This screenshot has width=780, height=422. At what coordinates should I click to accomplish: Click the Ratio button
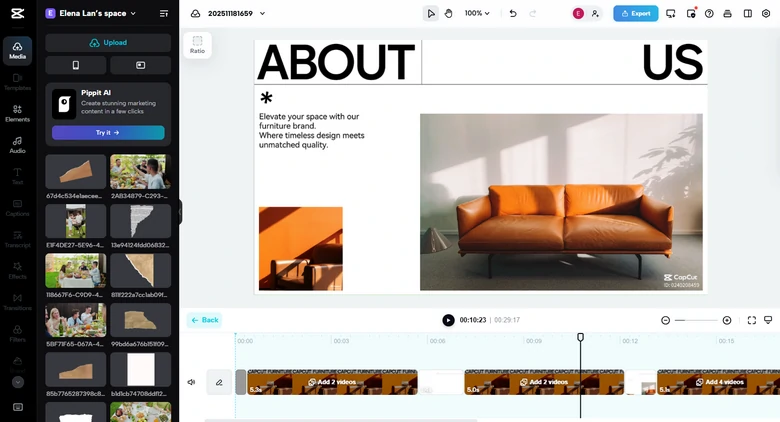[x=197, y=45]
